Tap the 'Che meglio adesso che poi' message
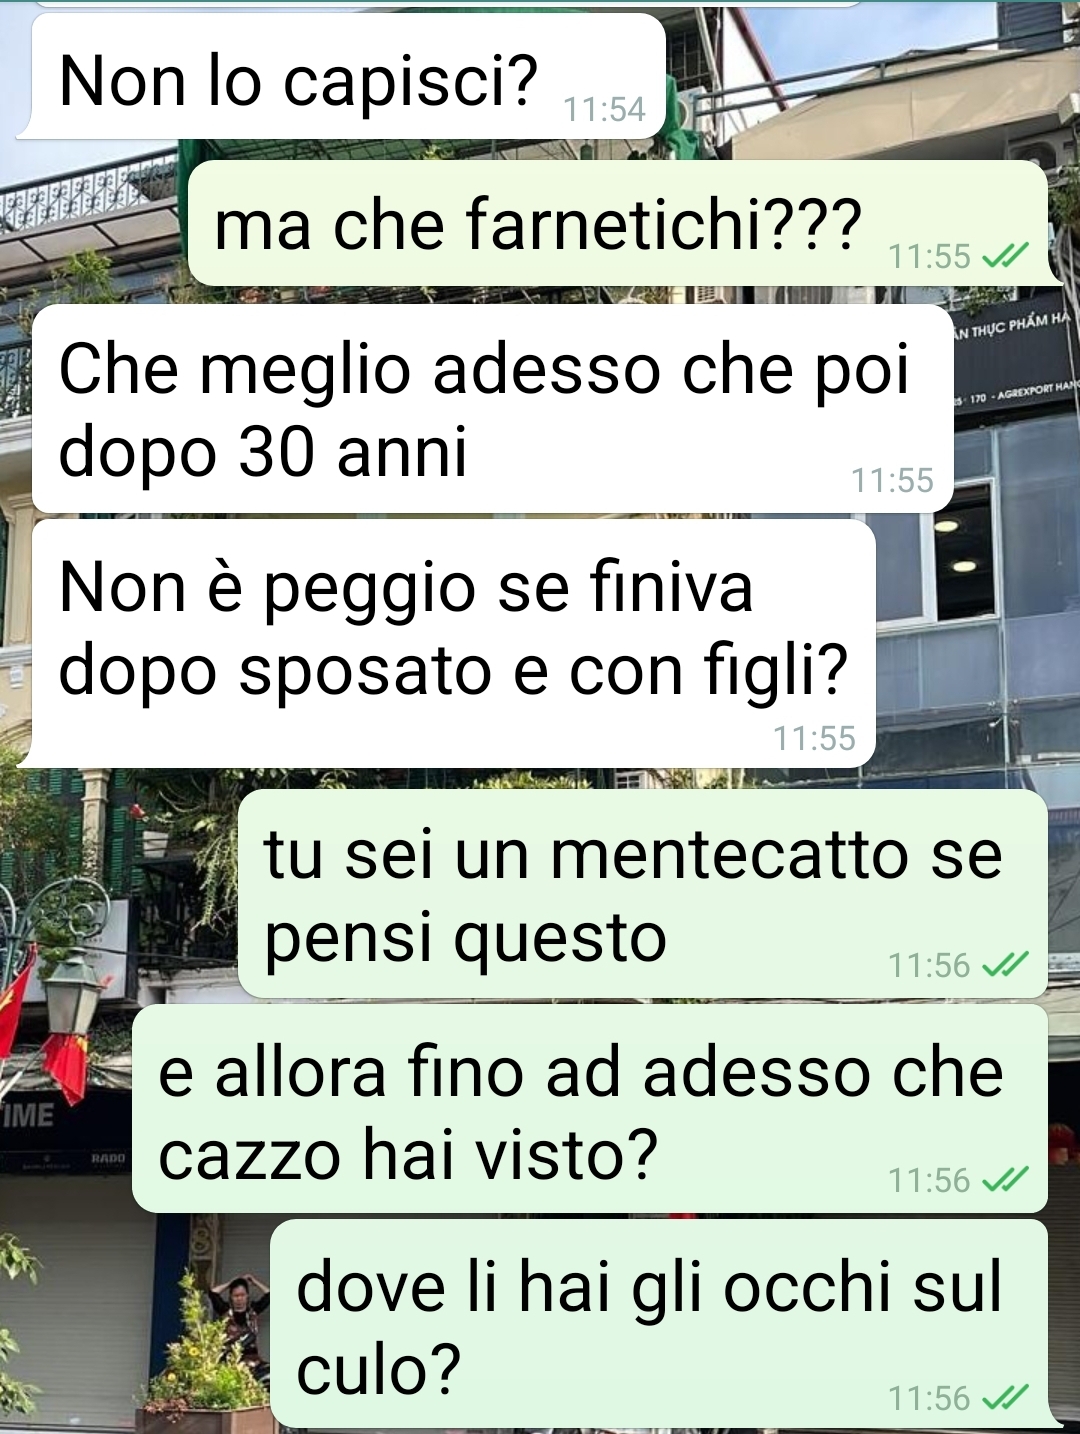Viewport: 1080px width, 1434px height. pyautogui.click(x=493, y=409)
